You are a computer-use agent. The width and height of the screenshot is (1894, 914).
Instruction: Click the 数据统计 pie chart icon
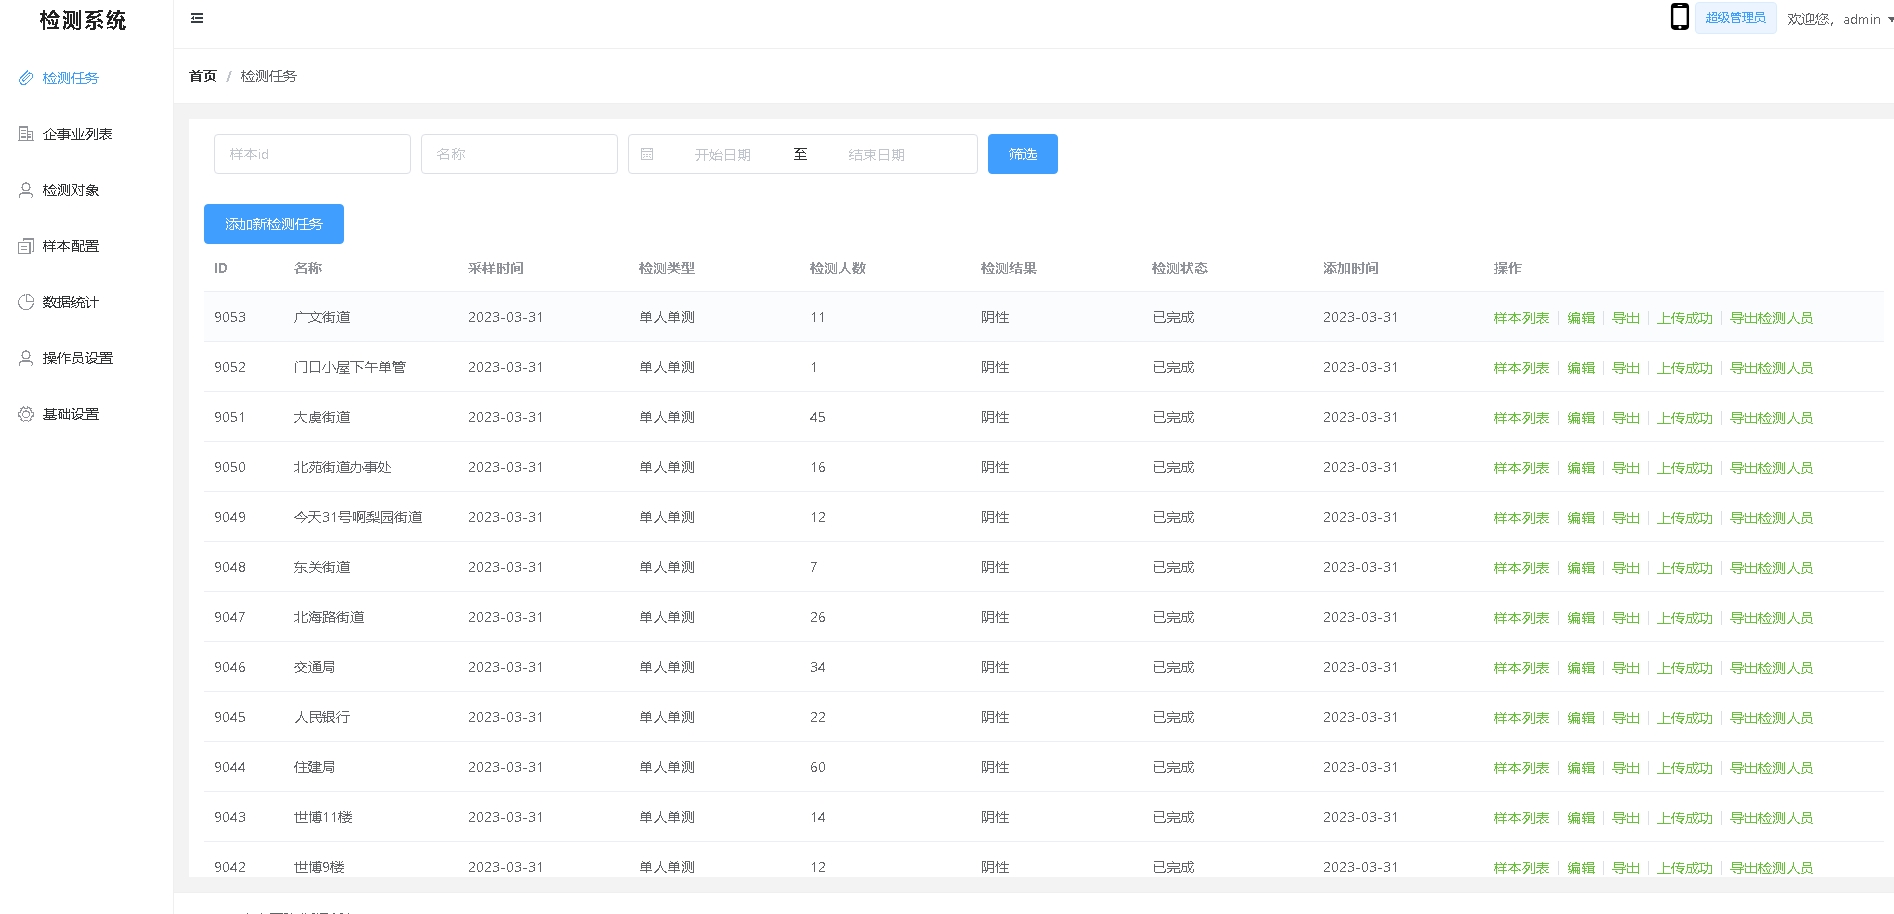point(26,302)
